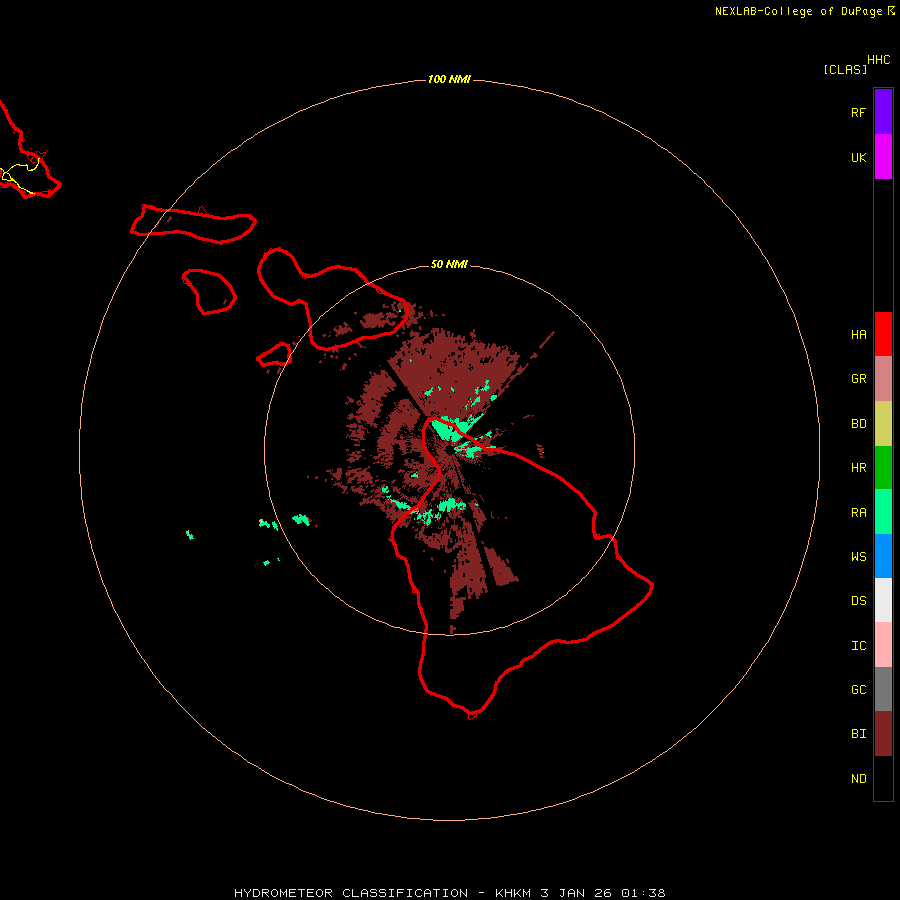Click the RA legend label

pyautogui.click(x=858, y=513)
